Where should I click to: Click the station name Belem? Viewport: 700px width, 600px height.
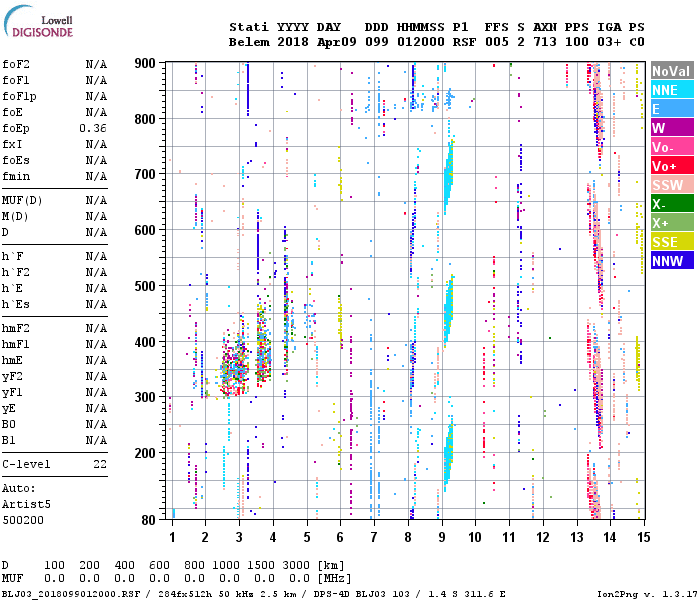(x=249, y=42)
